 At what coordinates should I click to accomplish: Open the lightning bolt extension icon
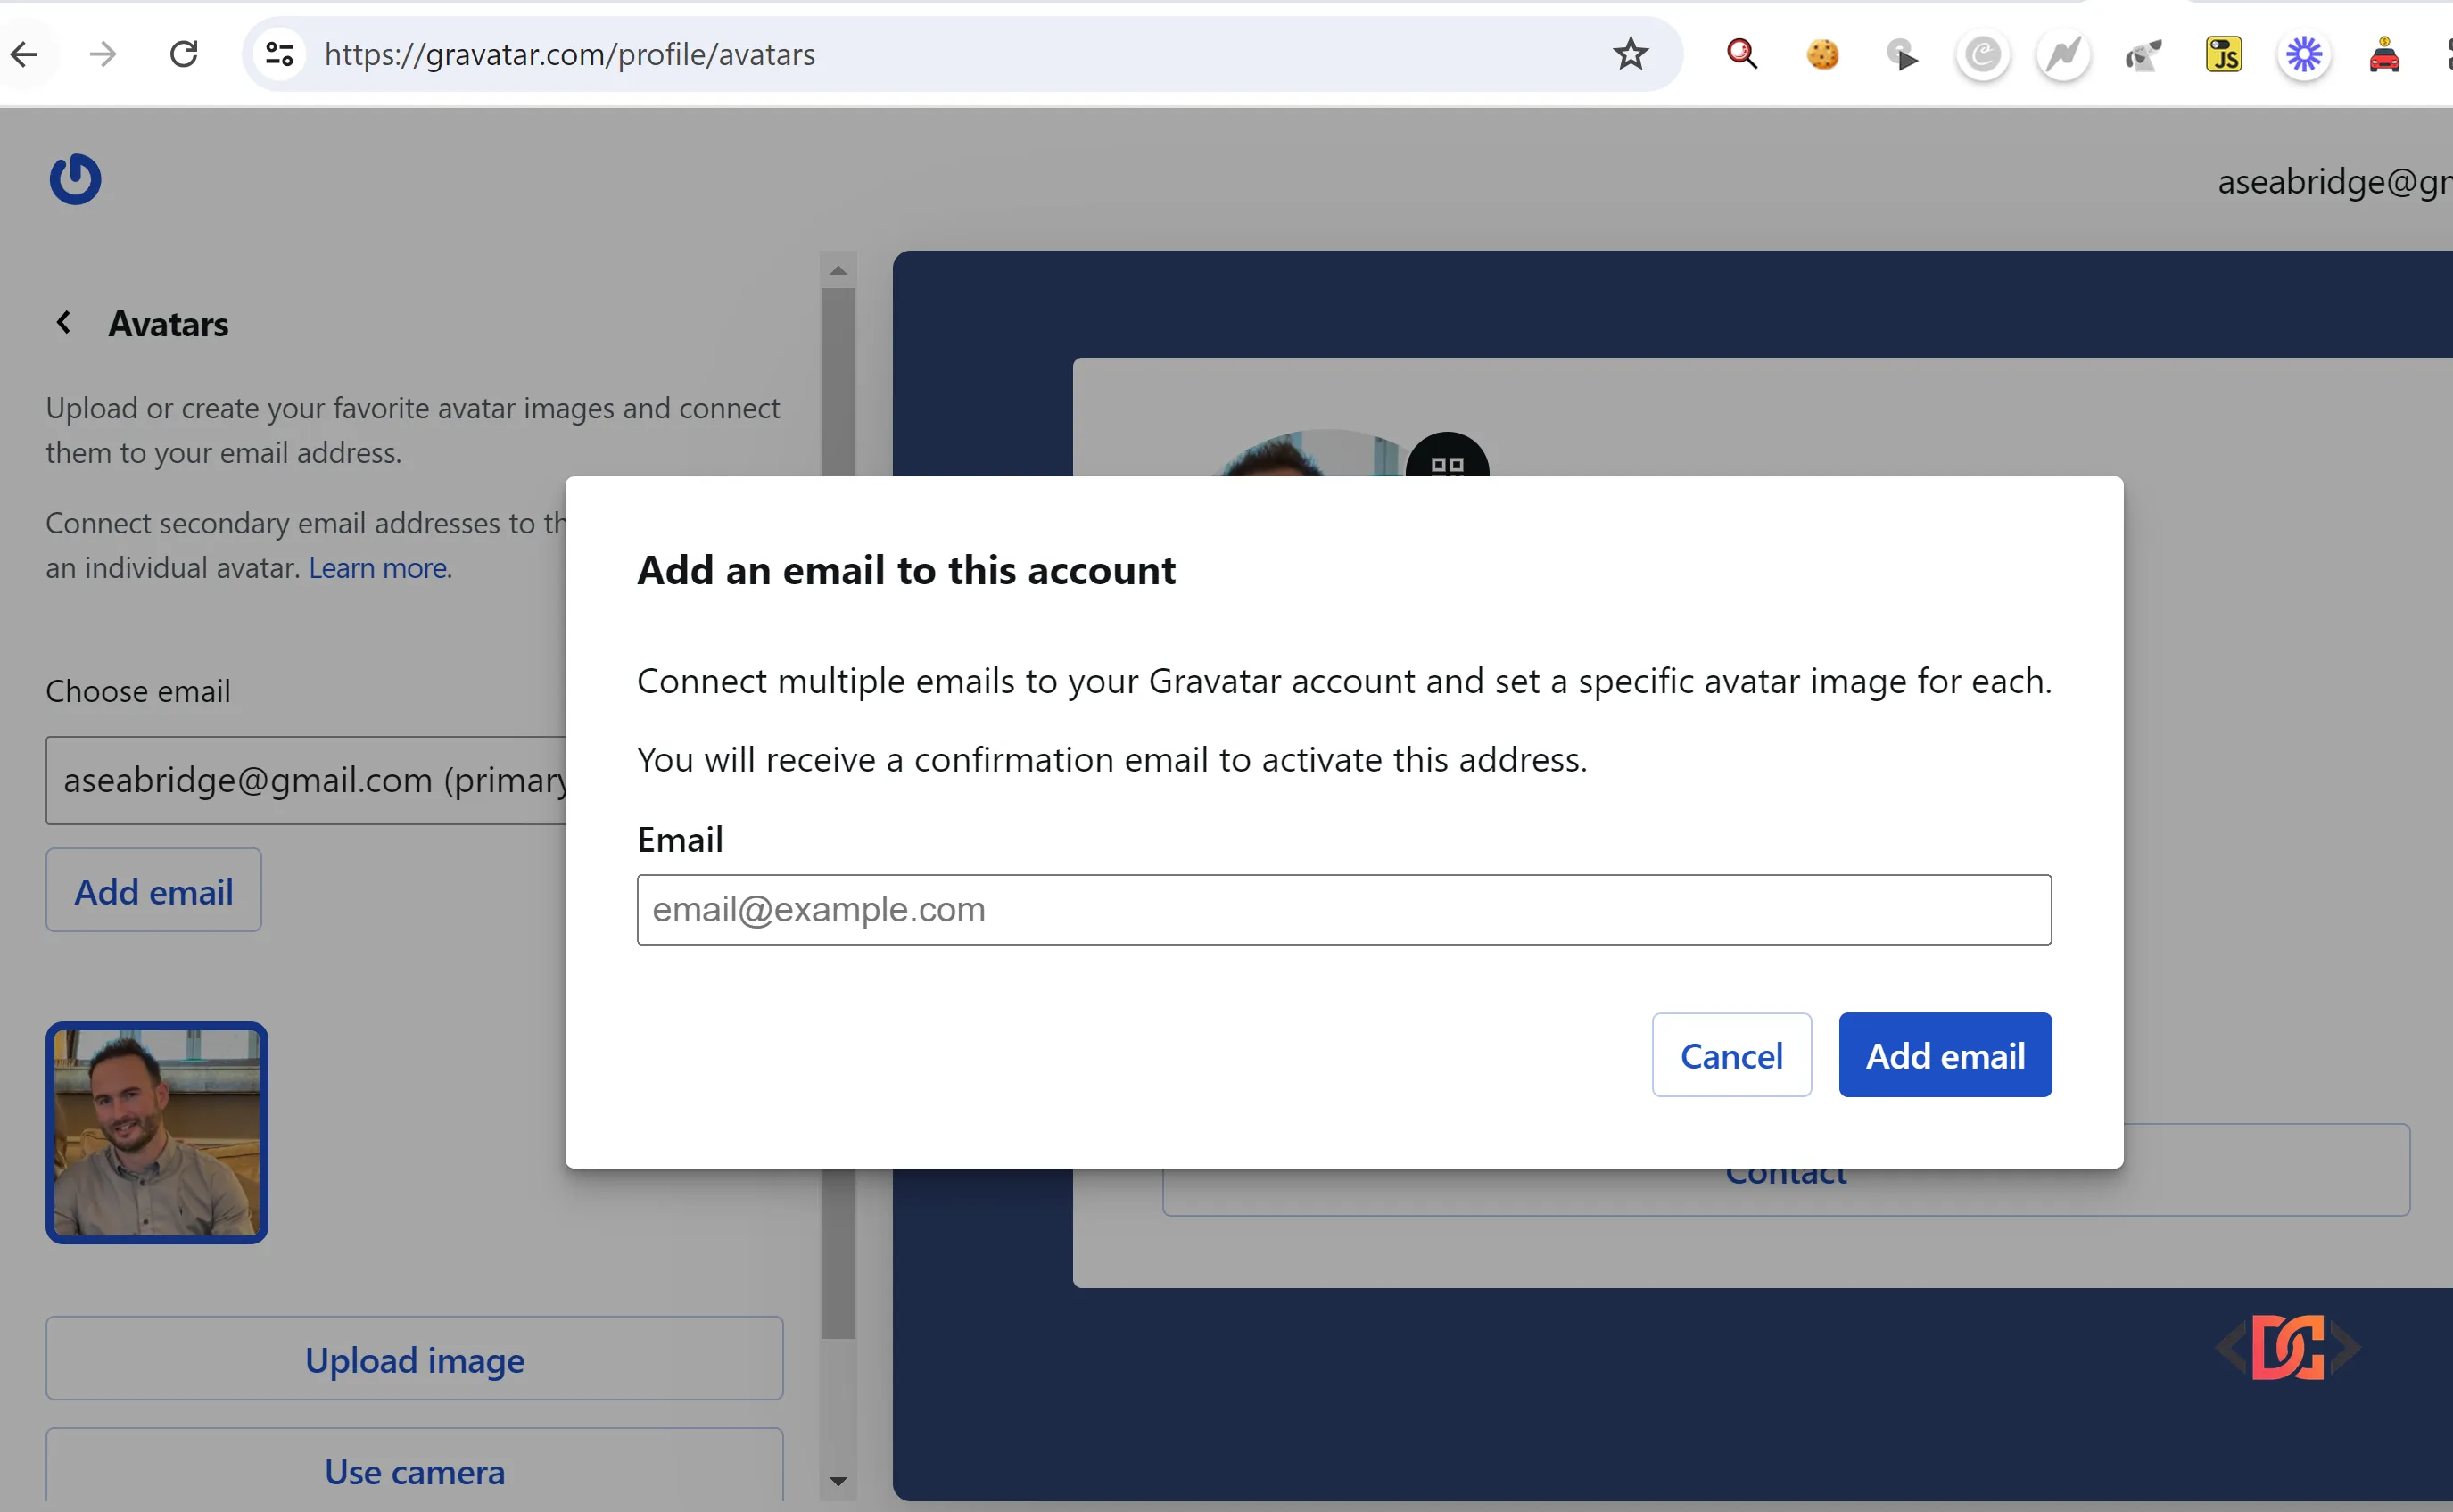click(2062, 54)
